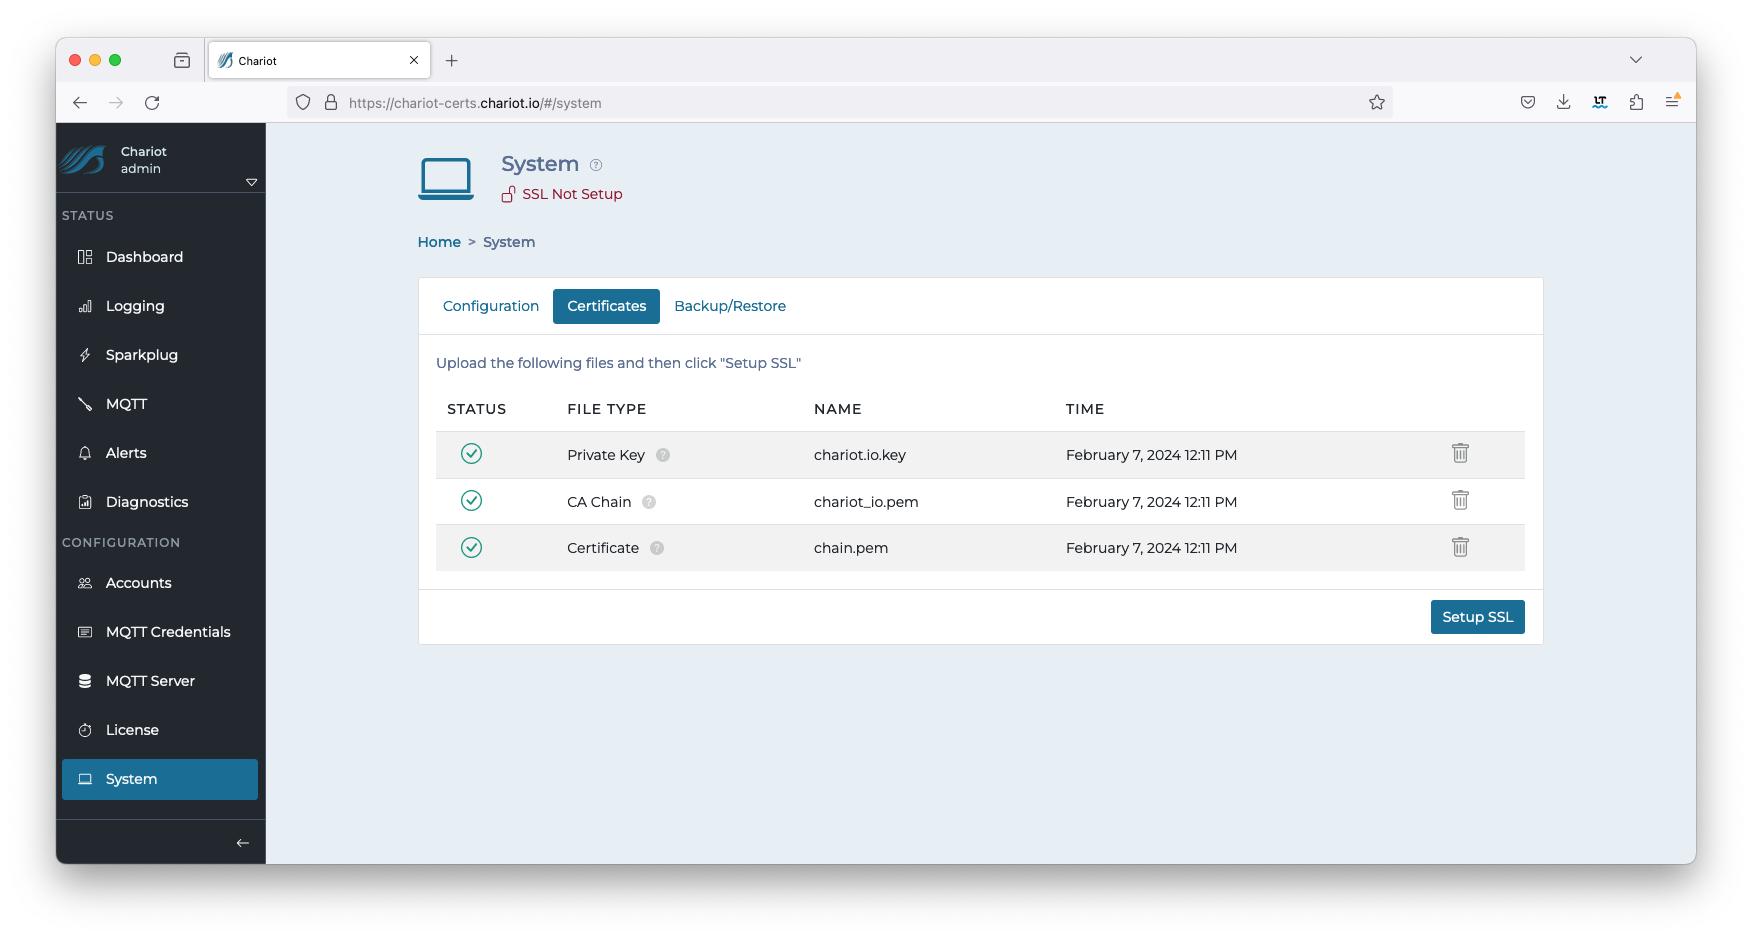The height and width of the screenshot is (938, 1752).
Task: Click the STATUS column header
Action: point(477,409)
